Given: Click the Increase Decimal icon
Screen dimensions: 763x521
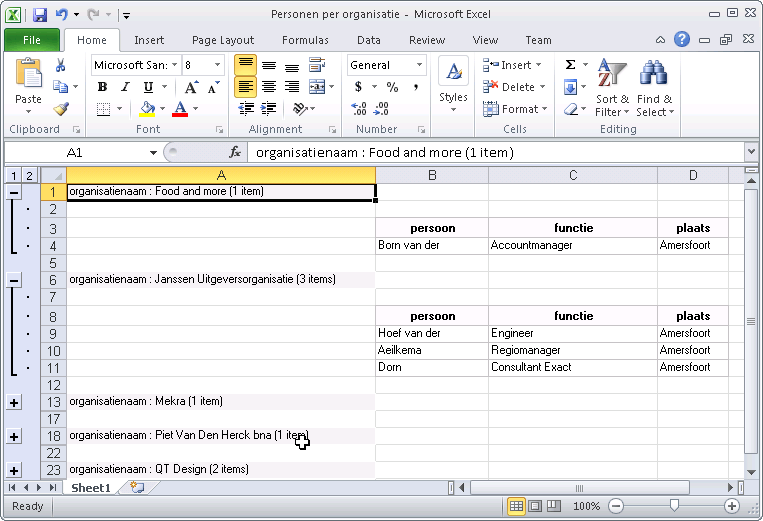Looking at the screenshot, I should [x=359, y=108].
